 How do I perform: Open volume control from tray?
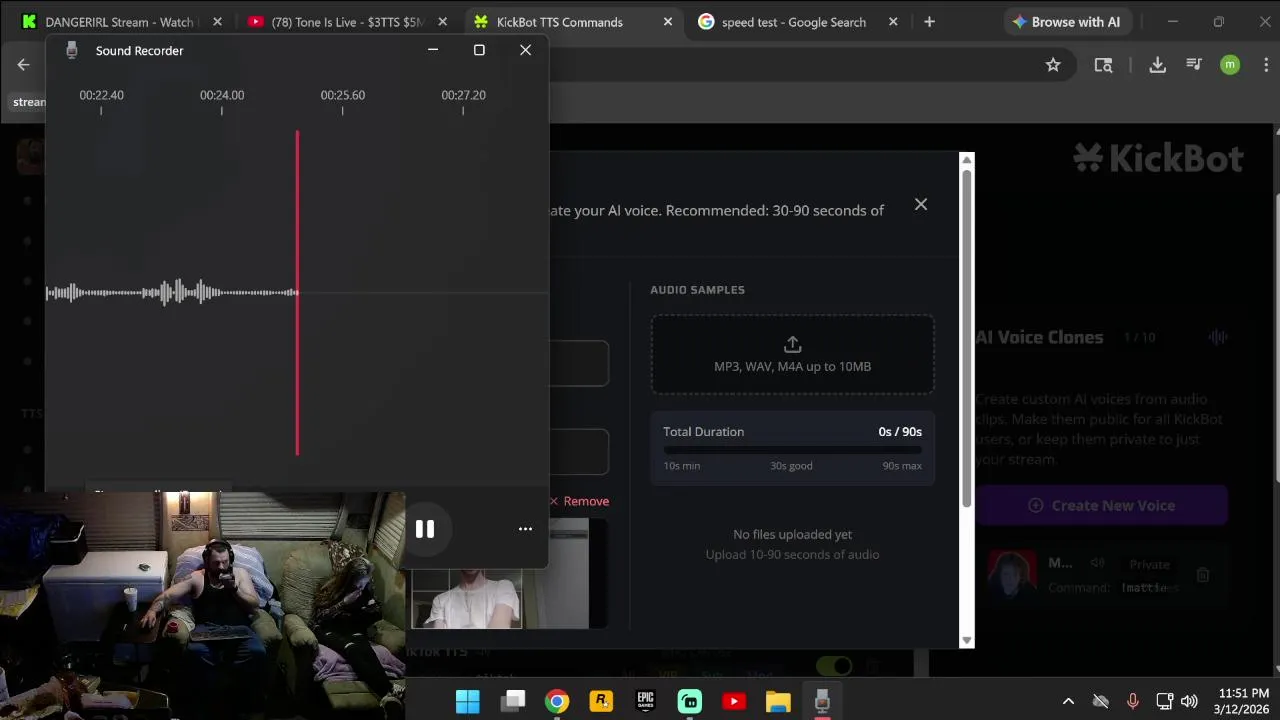pos(1189,701)
